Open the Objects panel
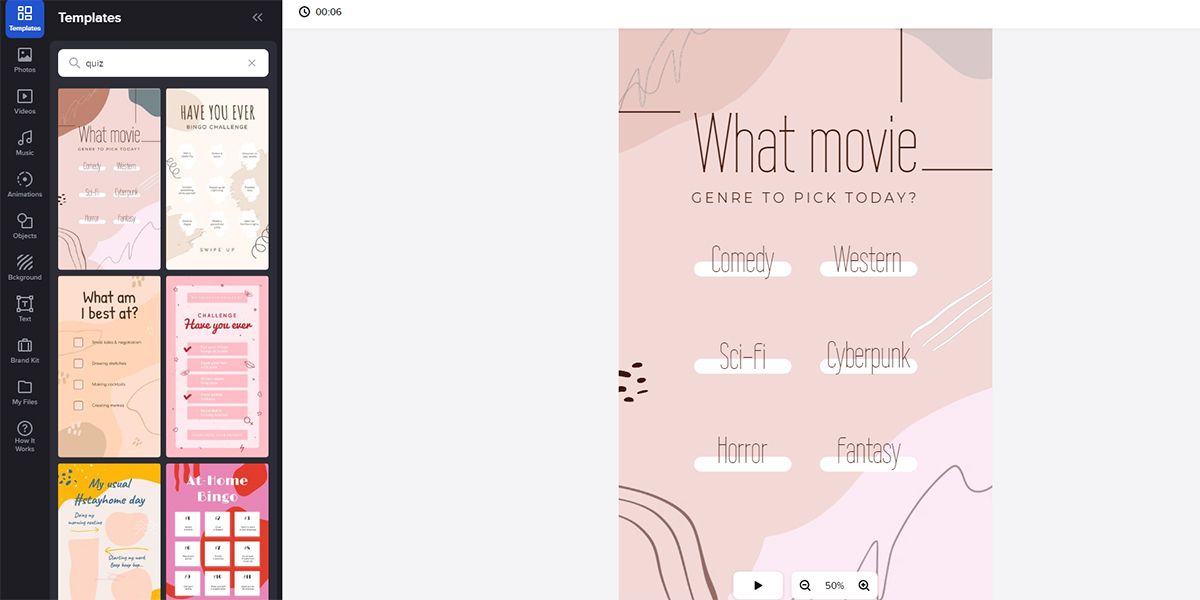The width and height of the screenshot is (1200, 600). [x=25, y=226]
